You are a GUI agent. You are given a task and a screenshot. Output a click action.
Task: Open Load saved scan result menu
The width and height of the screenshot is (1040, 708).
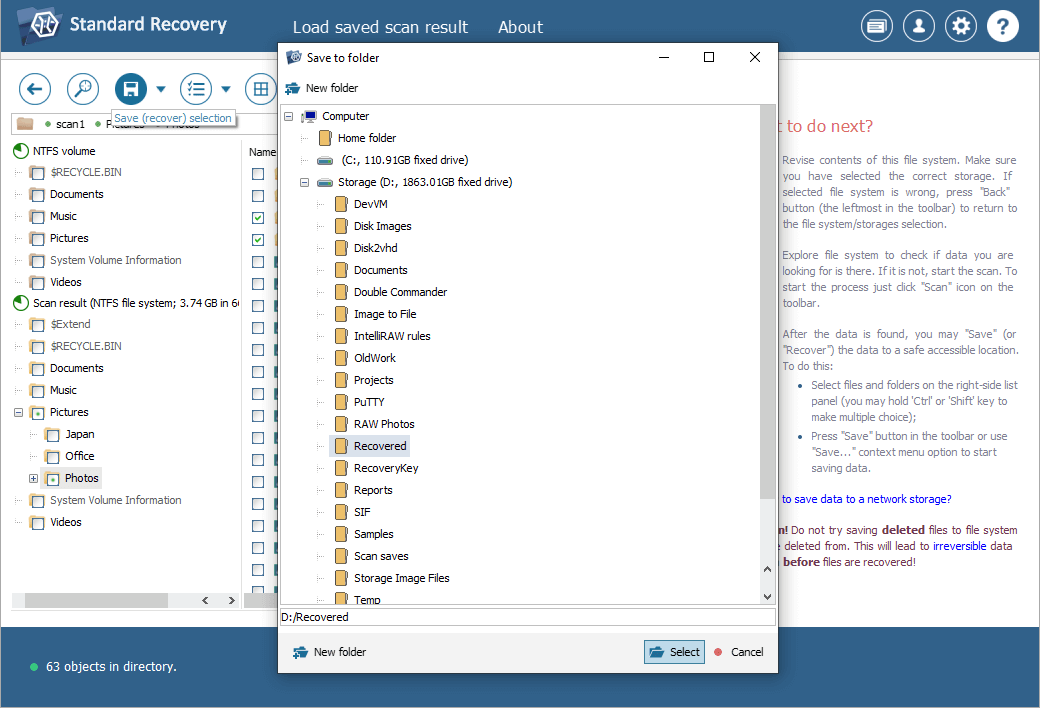pos(380,27)
